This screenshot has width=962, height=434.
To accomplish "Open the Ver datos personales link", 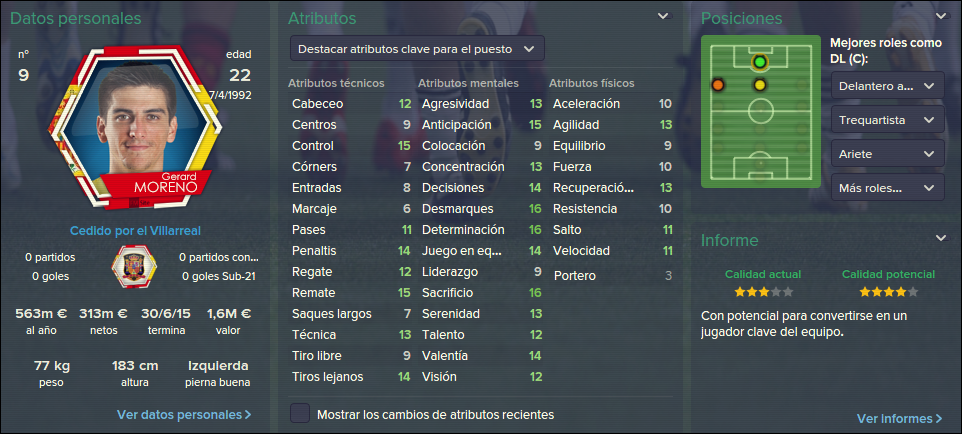I will pyautogui.click(x=184, y=415).
